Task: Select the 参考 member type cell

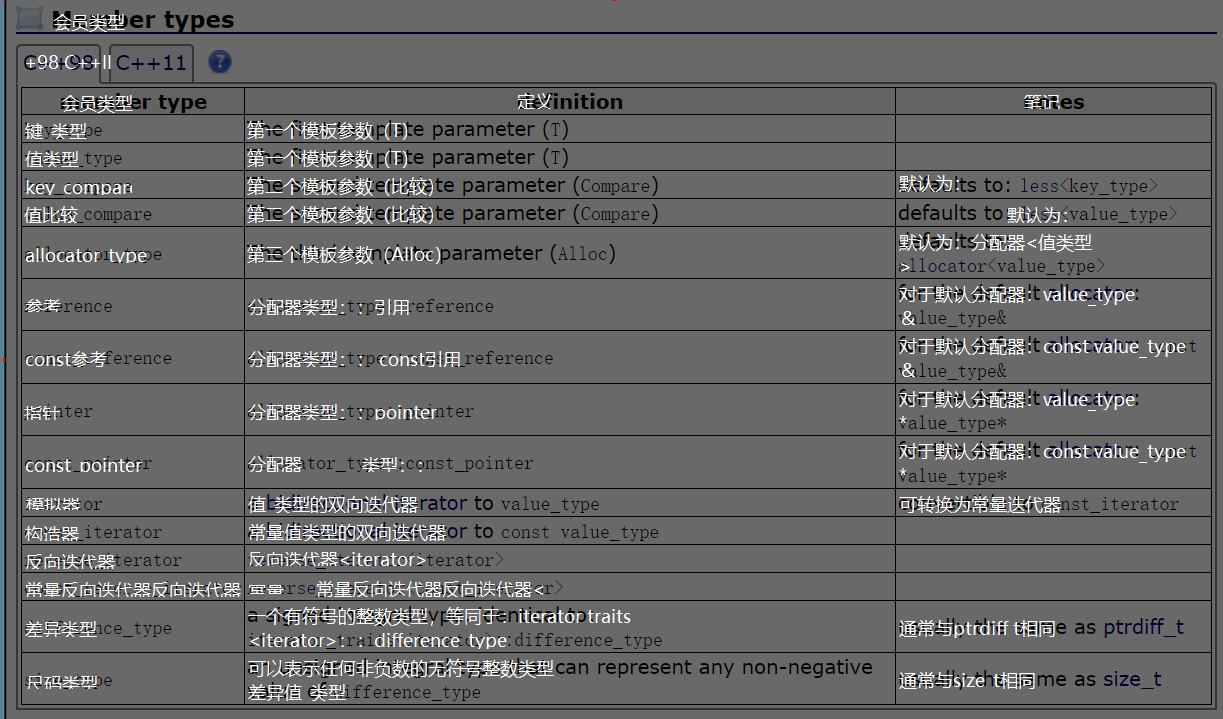Action: coord(133,306)
